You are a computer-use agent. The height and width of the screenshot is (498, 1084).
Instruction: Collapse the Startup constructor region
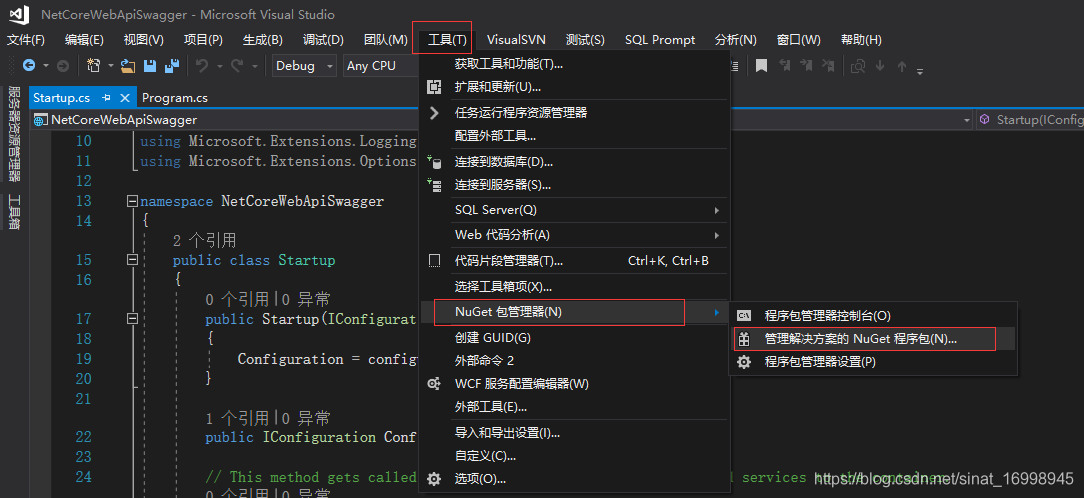132,319
